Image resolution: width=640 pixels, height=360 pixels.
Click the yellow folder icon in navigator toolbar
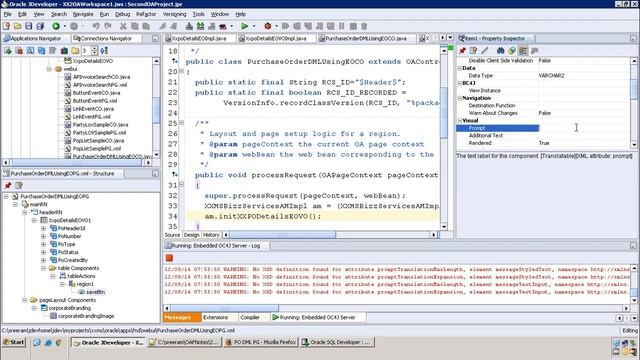(75, 51)
